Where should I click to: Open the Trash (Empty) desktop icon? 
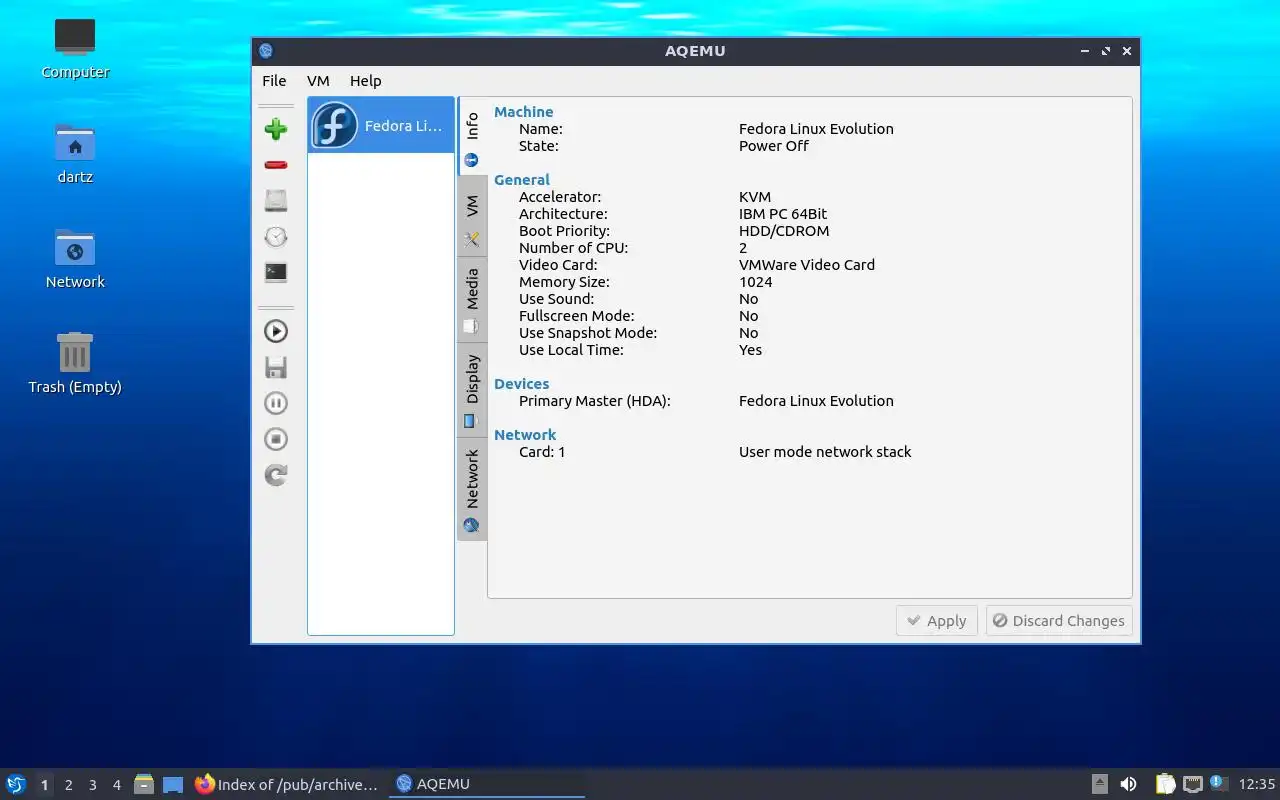coord(75,363)
